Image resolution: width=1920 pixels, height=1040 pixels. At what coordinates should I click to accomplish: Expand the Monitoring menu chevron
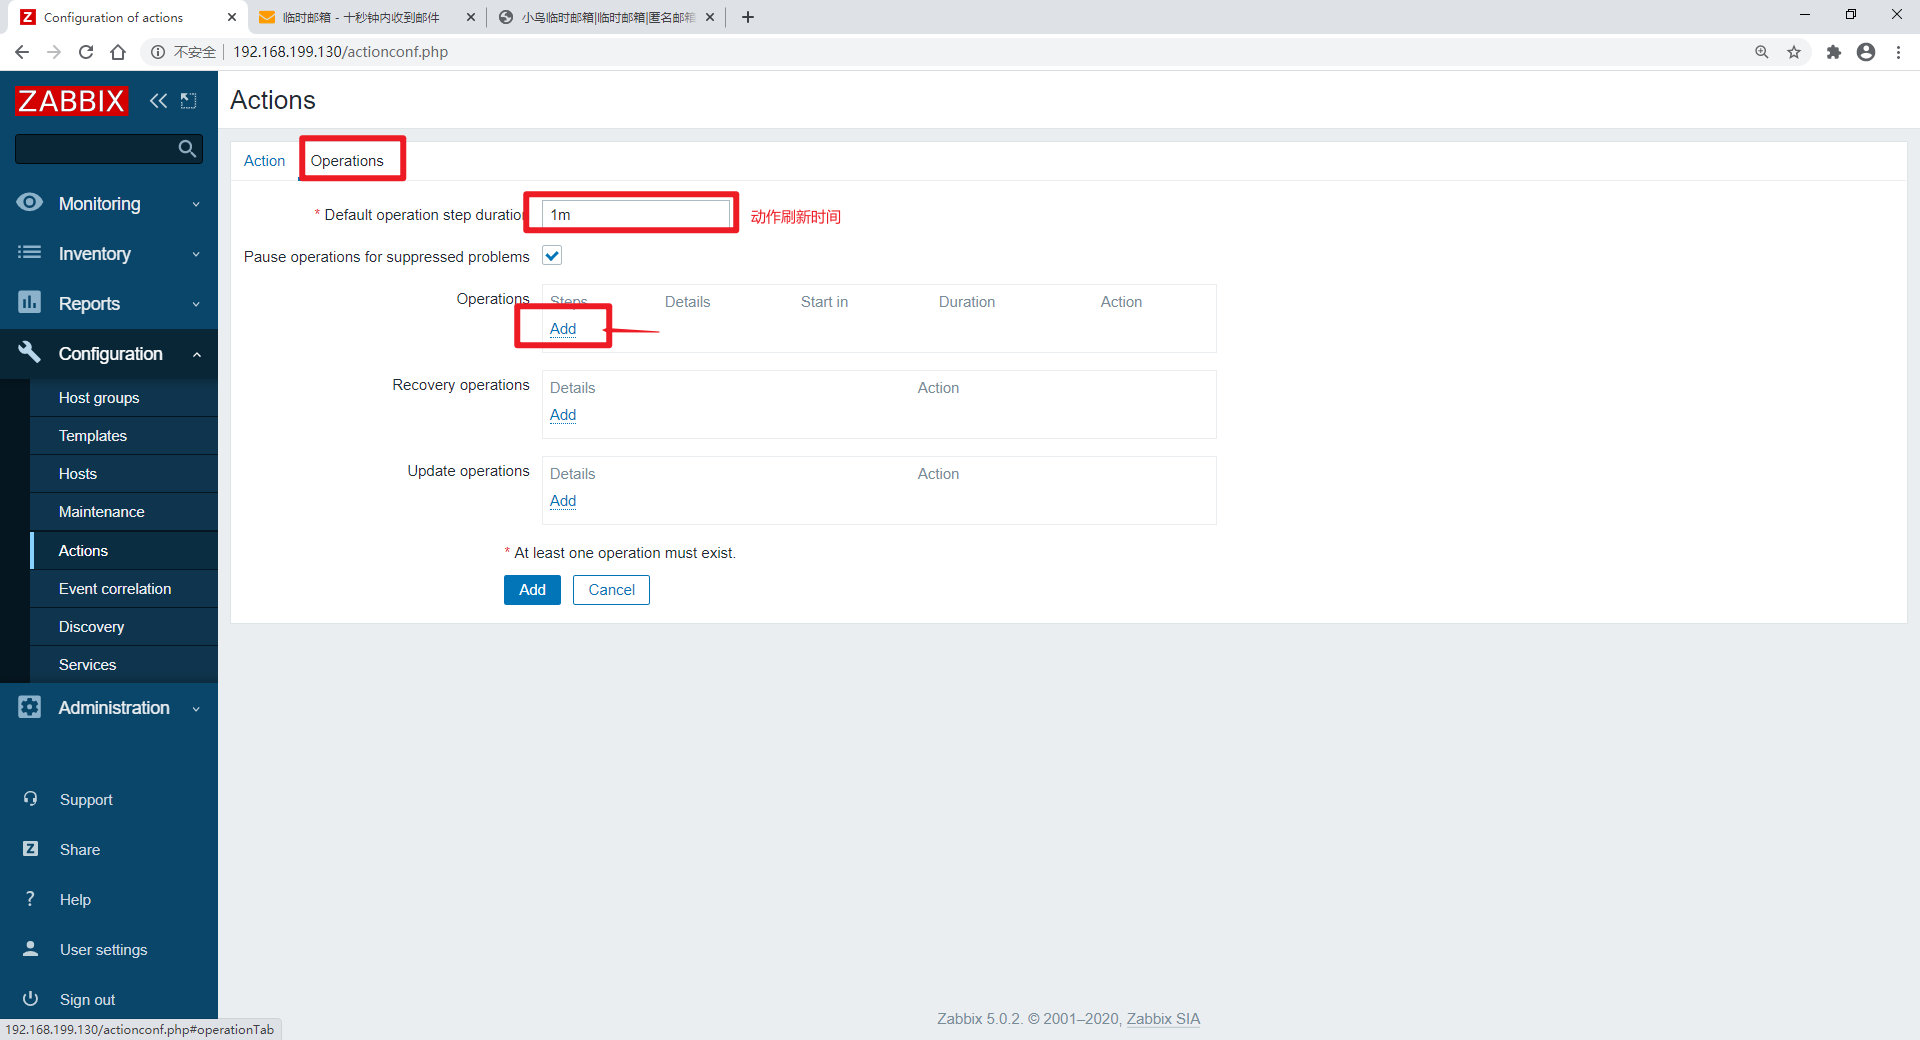[x=196, y=204]
